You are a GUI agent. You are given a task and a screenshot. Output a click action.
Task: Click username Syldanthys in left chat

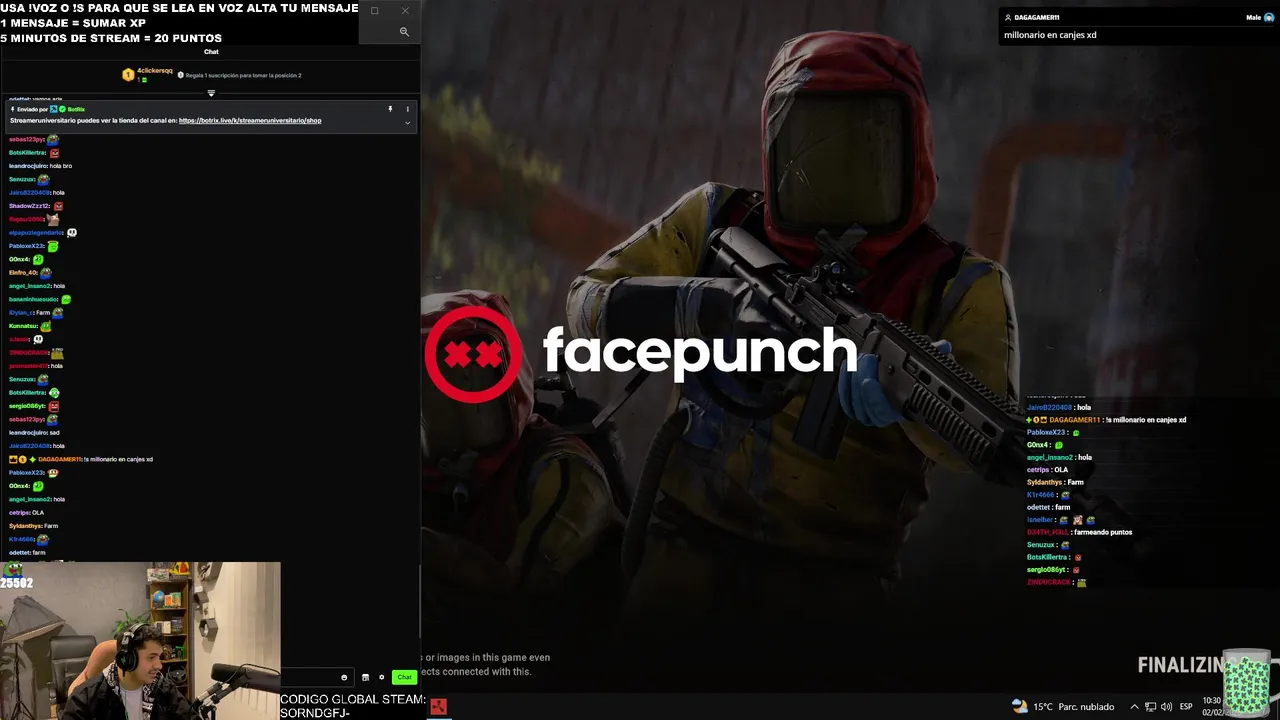coord(25,526)
